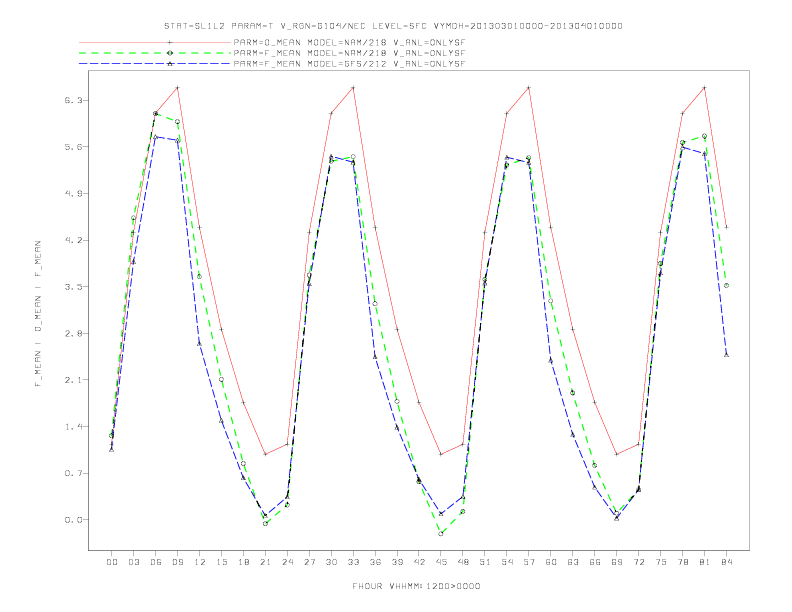The width and height of the screenshot is (792, 612).
Task: Click x-axis forecast hour label 00
Action: (x=112, y=562)
